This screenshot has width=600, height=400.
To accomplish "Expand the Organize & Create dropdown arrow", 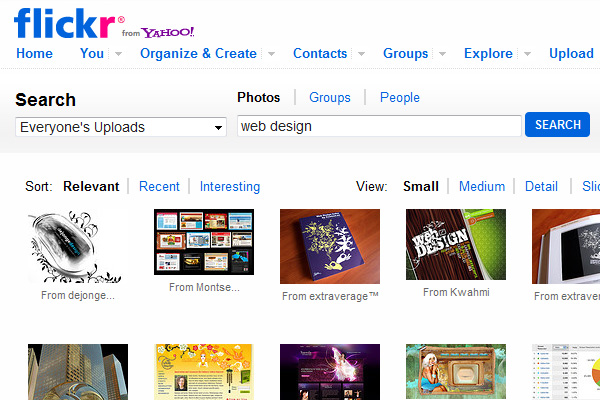I will [x=271, y=54].
